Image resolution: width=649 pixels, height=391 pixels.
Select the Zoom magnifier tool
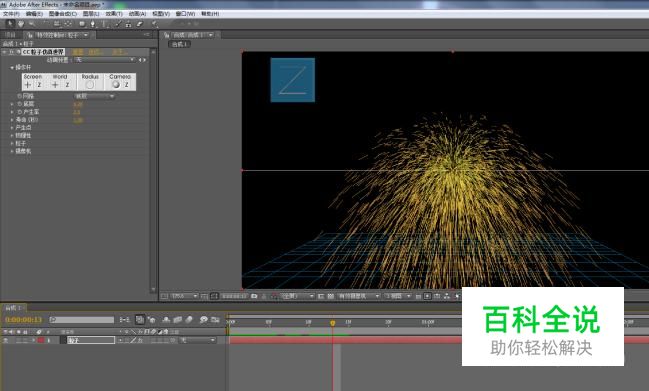(32, 24)
